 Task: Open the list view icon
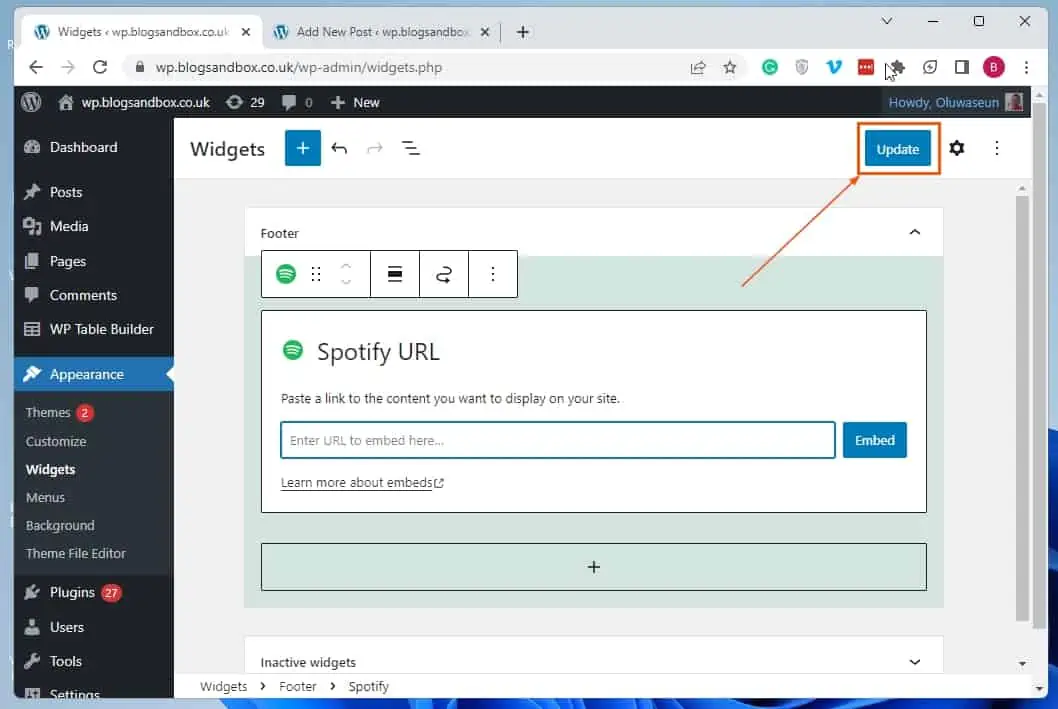[x=410, y=148]
